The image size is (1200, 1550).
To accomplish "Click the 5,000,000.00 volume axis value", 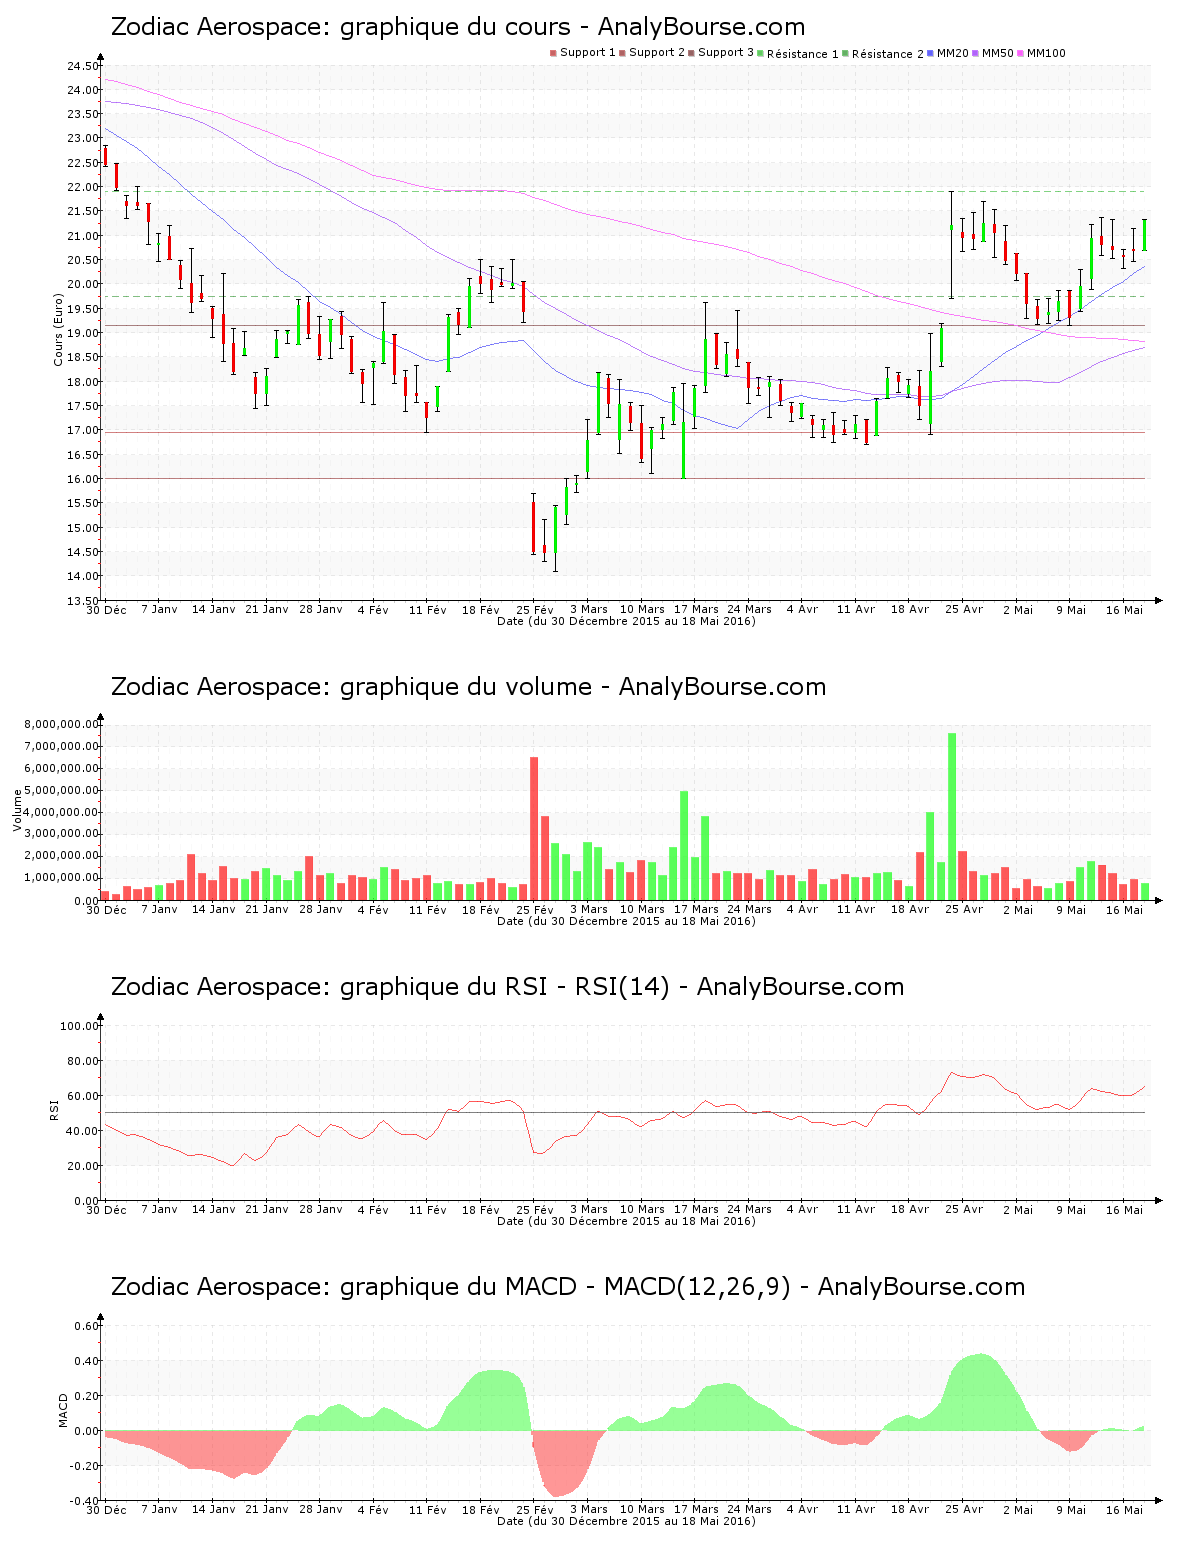I will pos(63,790).
